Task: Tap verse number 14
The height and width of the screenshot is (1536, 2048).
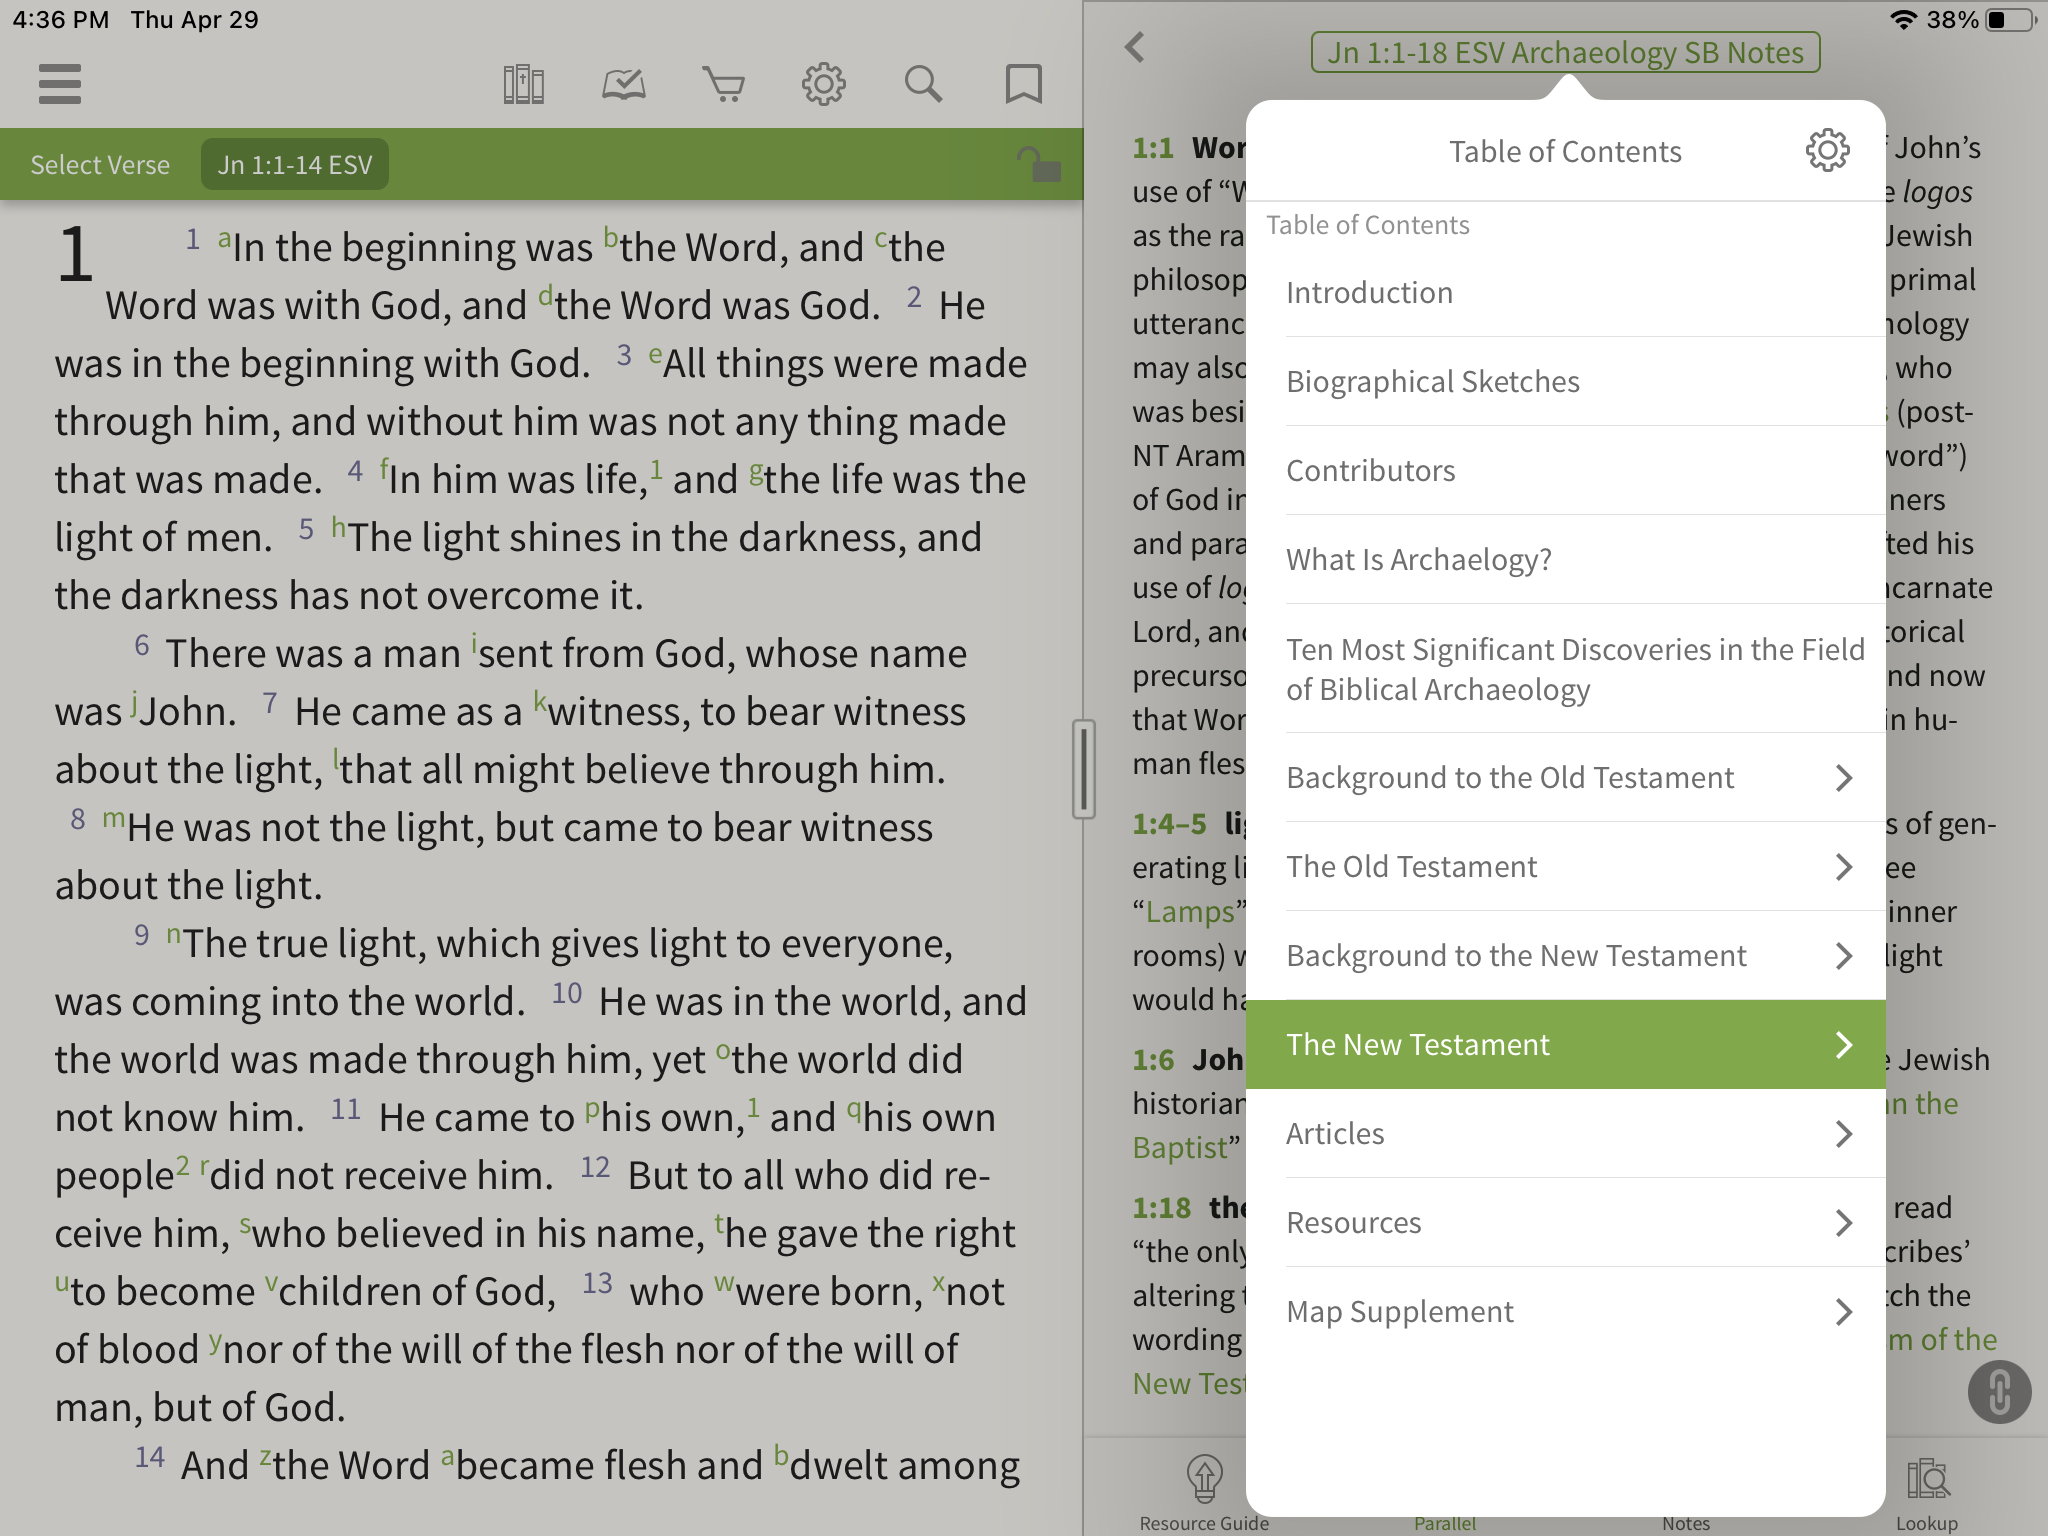Action: pyautogui.click(x=150, y=1457)
